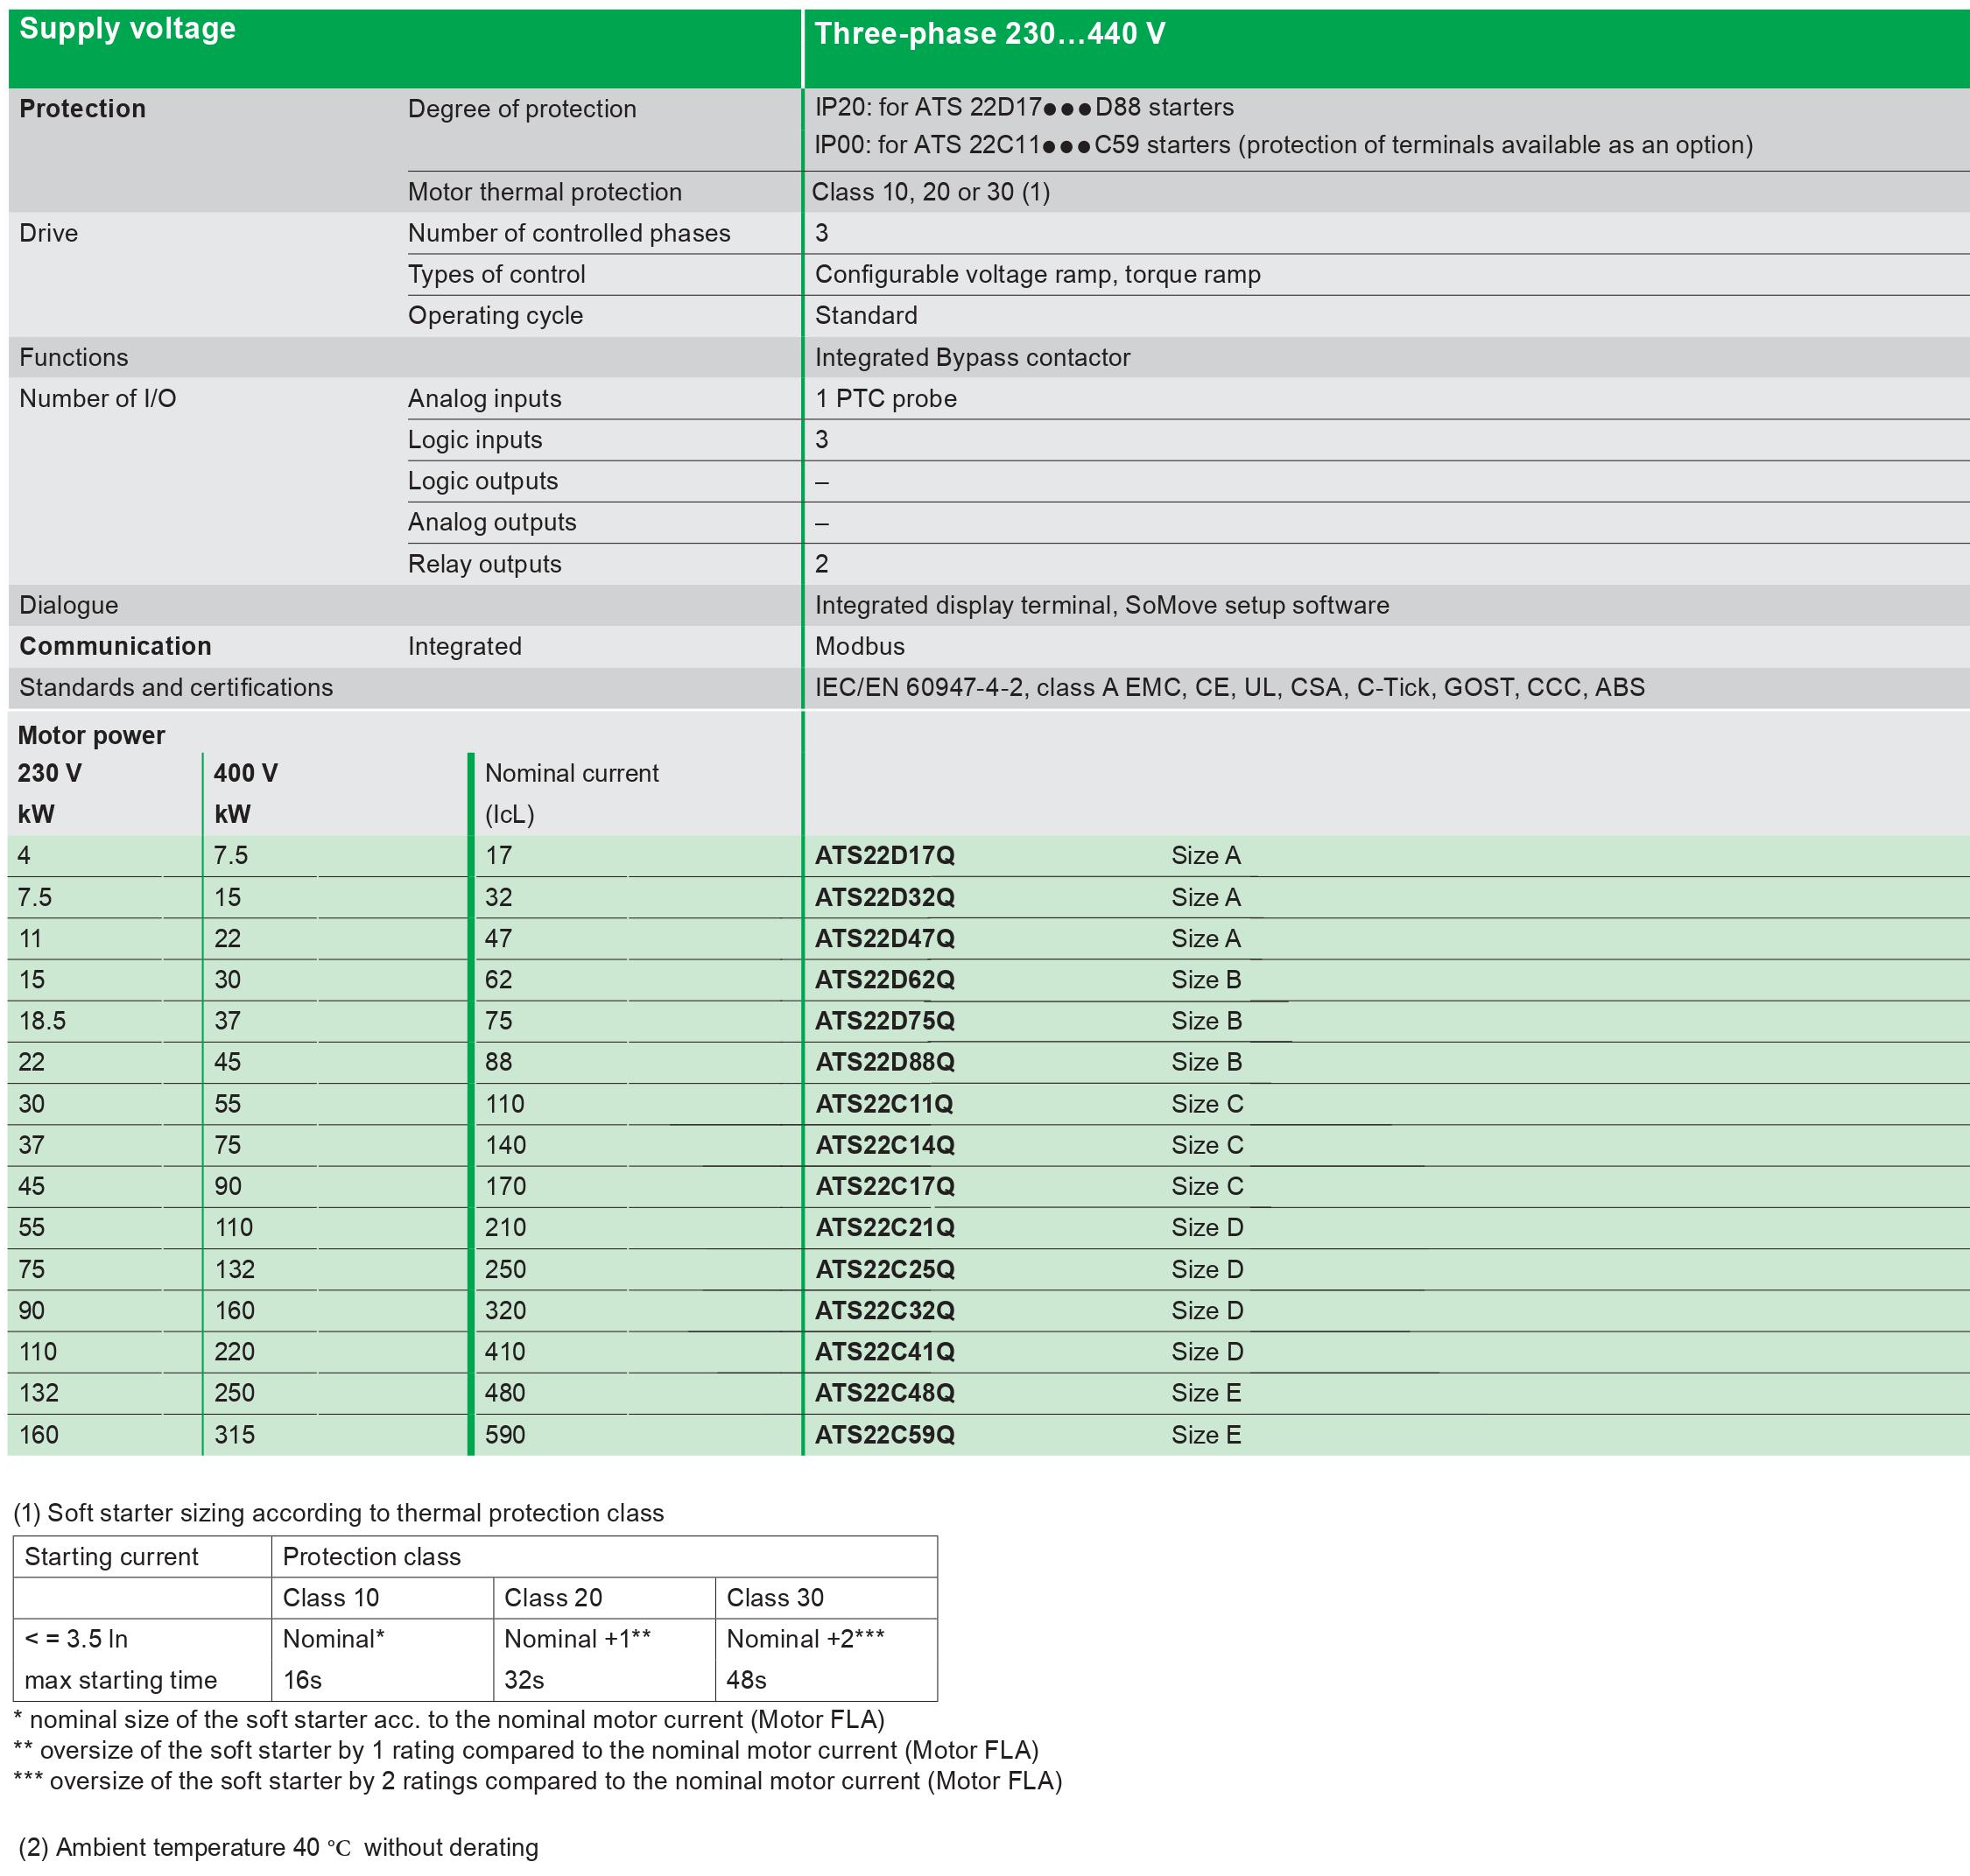
Task: Click reference ATS22D32Q
Action: tap(884, 897)
